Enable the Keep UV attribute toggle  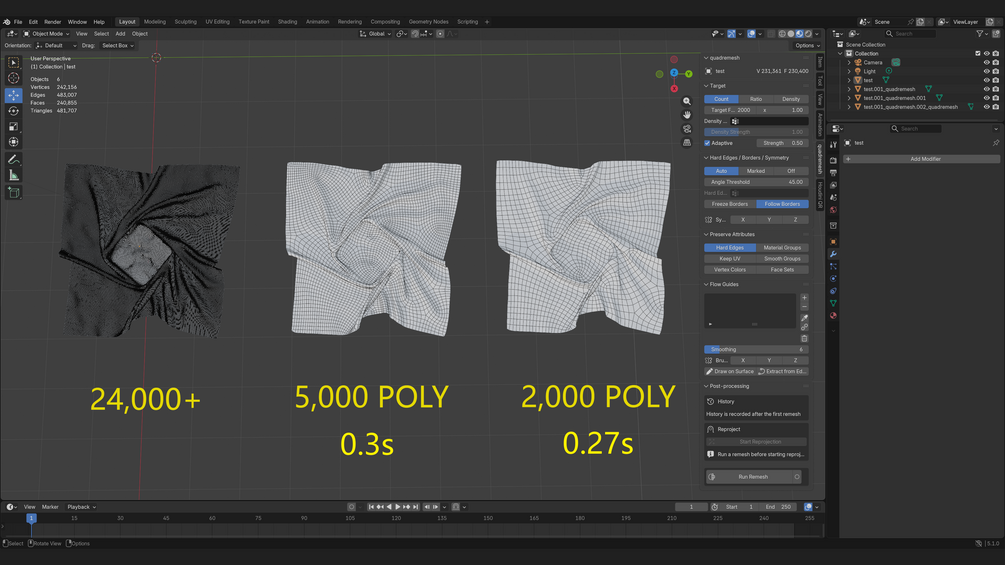coord(729,259)
